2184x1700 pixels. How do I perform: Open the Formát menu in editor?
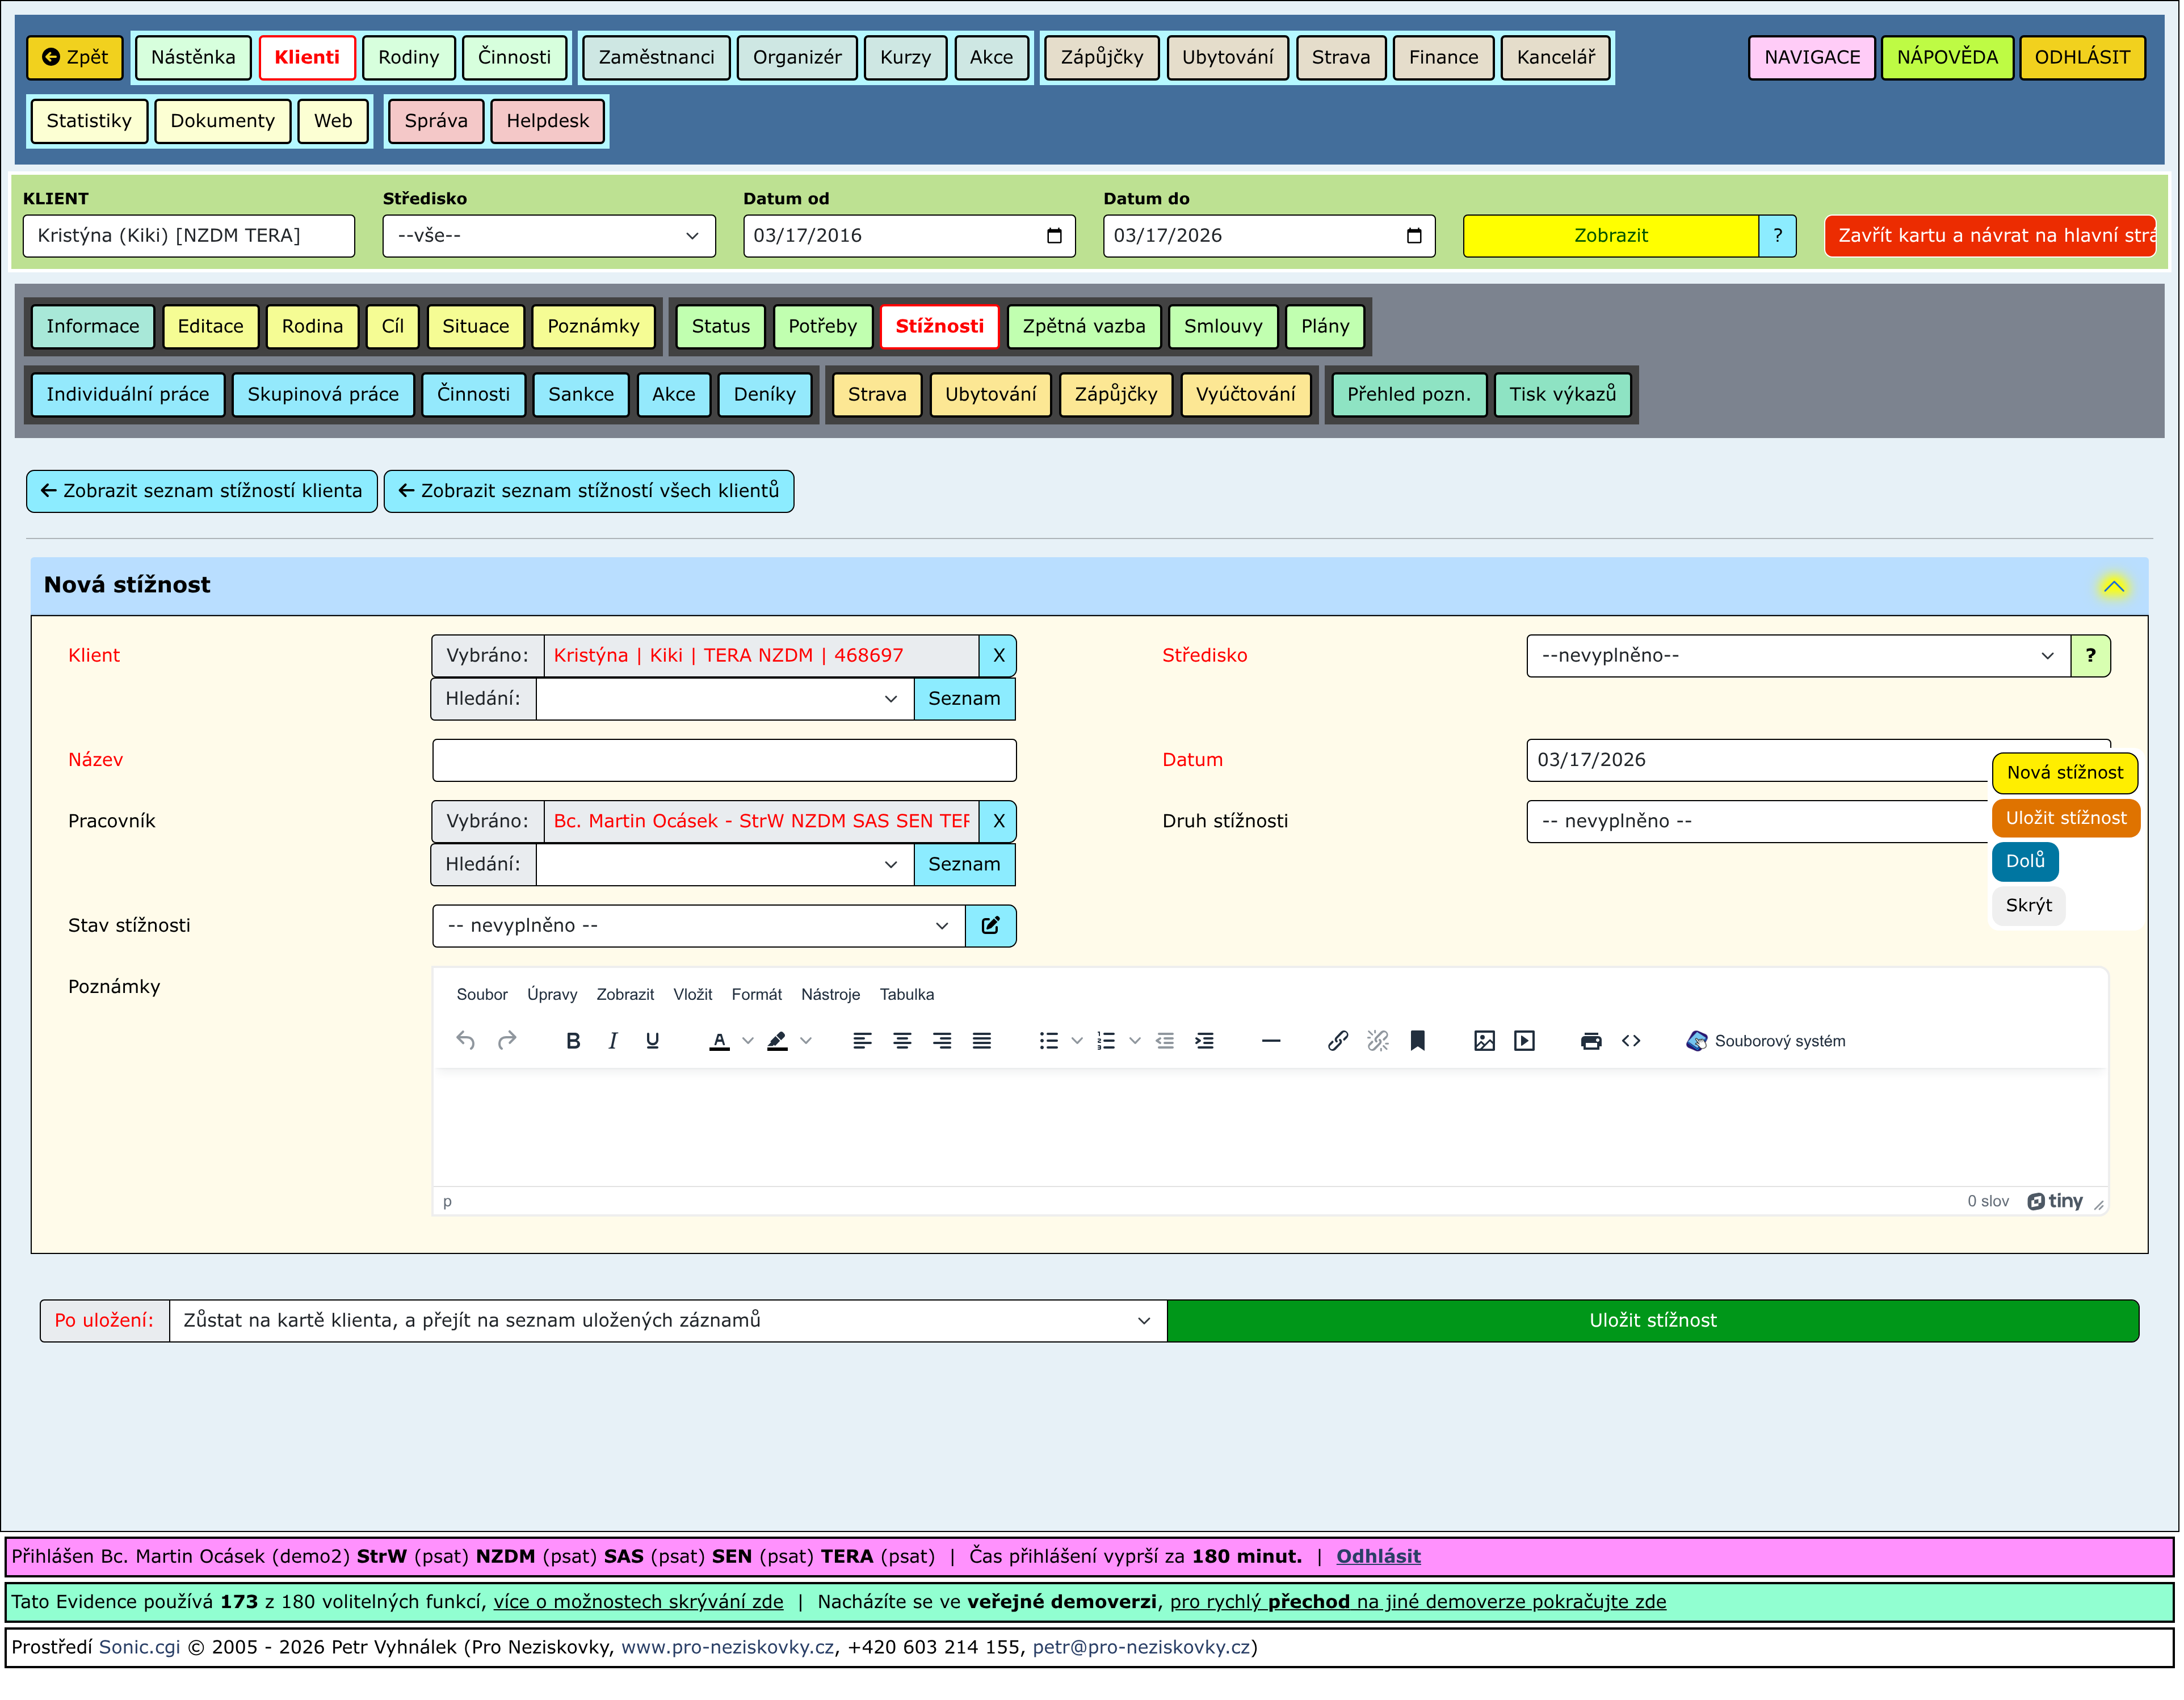click(x=756, y=994)
